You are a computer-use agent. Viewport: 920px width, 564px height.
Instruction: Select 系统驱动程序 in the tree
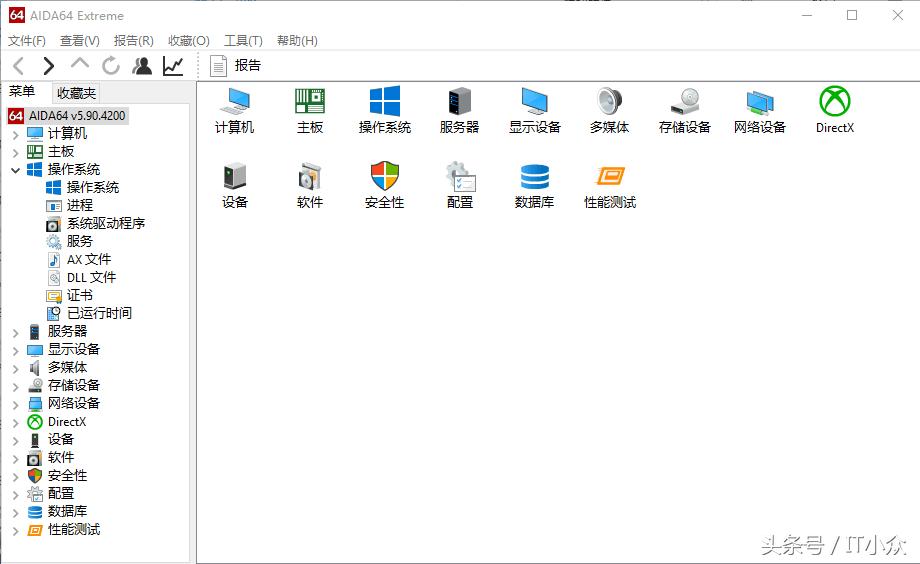pyautogui.click(x=105, y=223)
